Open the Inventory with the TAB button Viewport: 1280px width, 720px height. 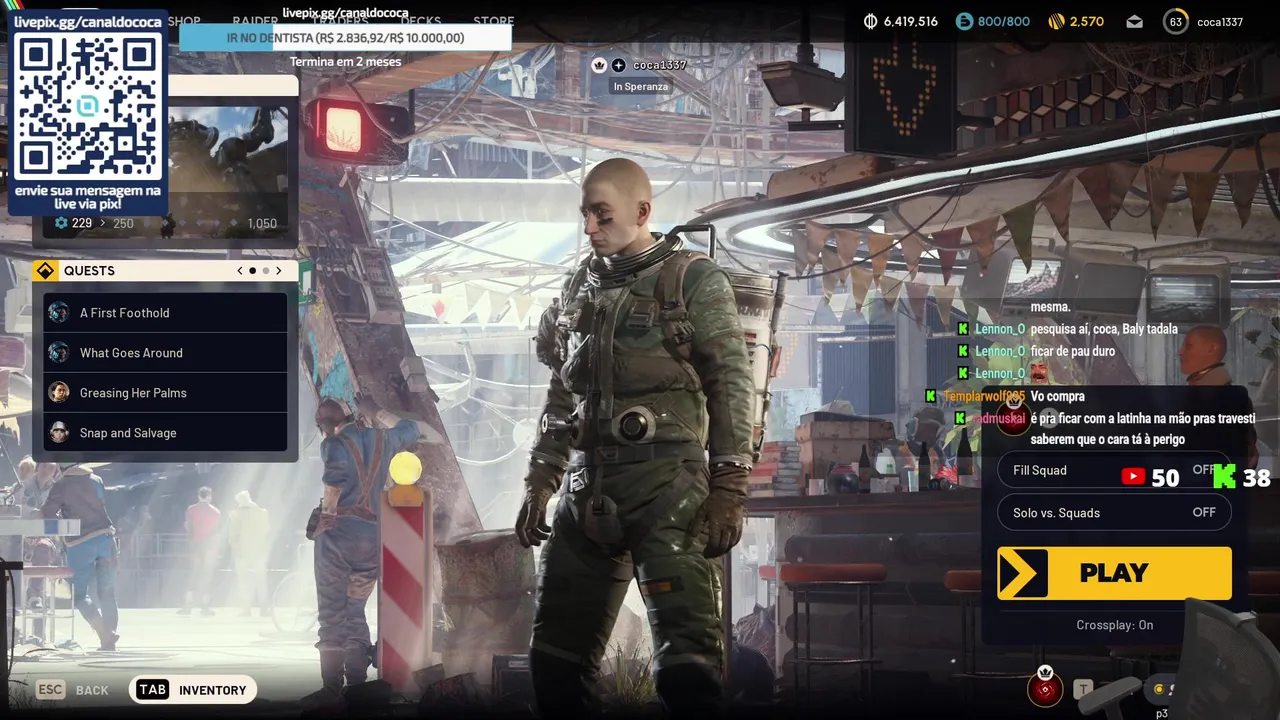click(194, 690)
